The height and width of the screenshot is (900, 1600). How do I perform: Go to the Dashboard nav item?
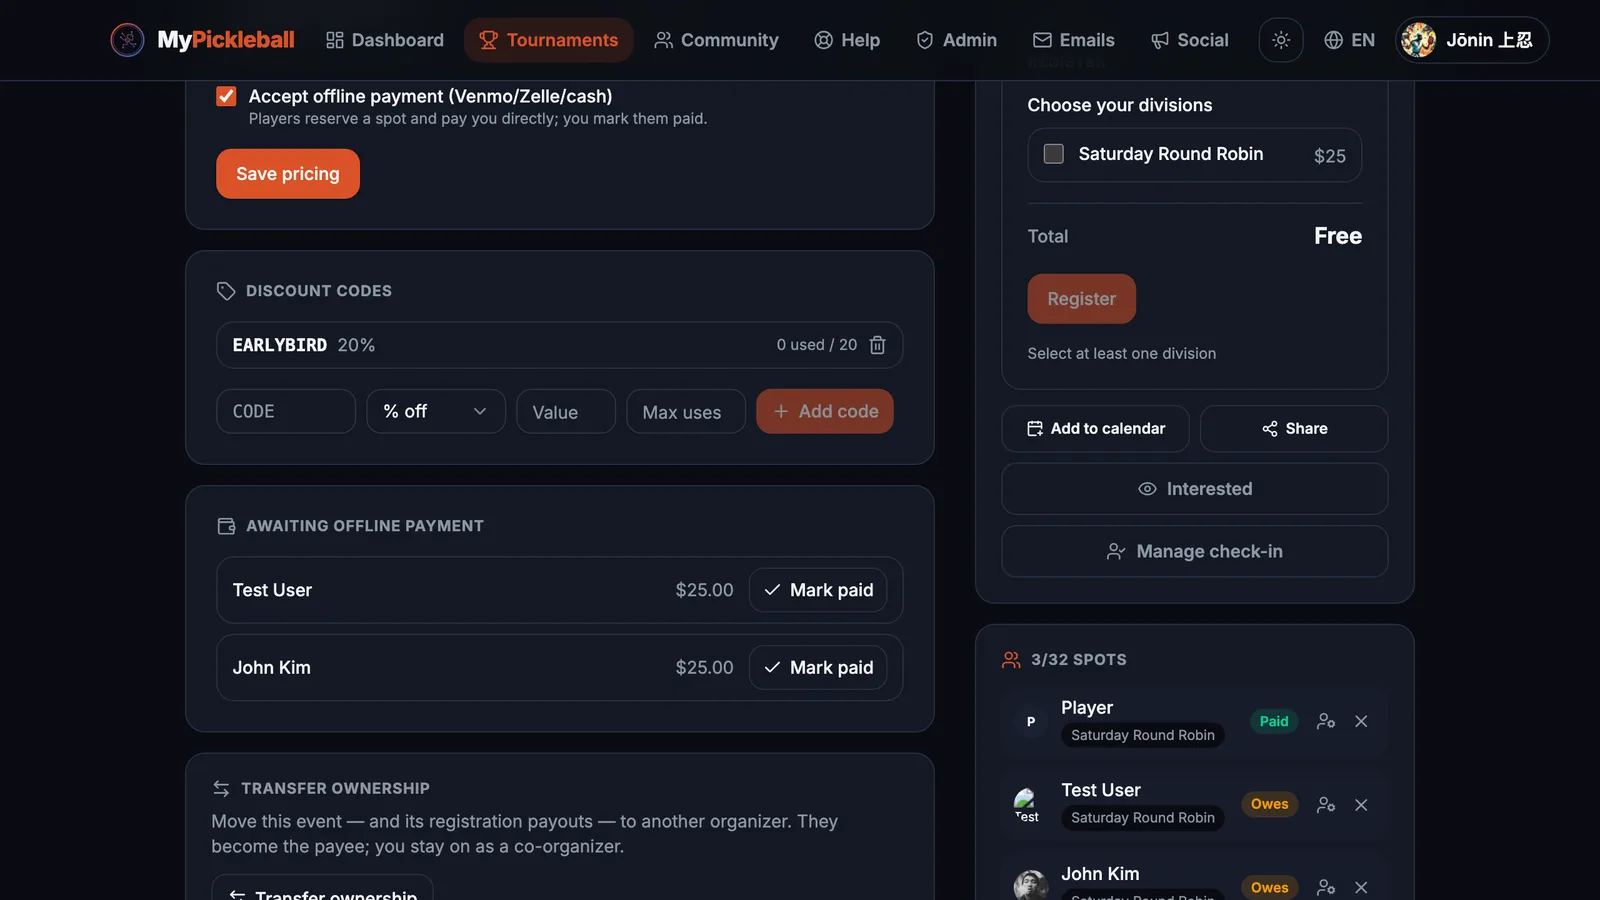(385, 40)
